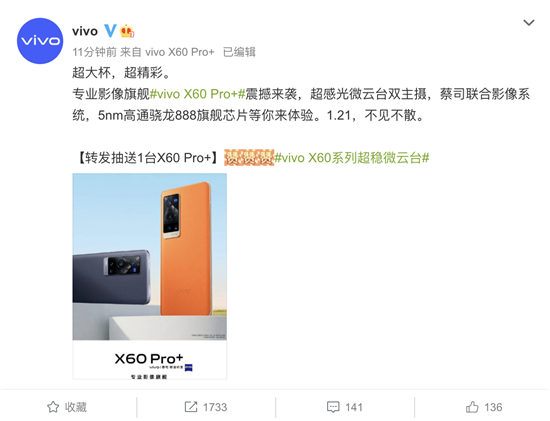
Task: Open the vivo round profile avatar
Action: (40, 41)
